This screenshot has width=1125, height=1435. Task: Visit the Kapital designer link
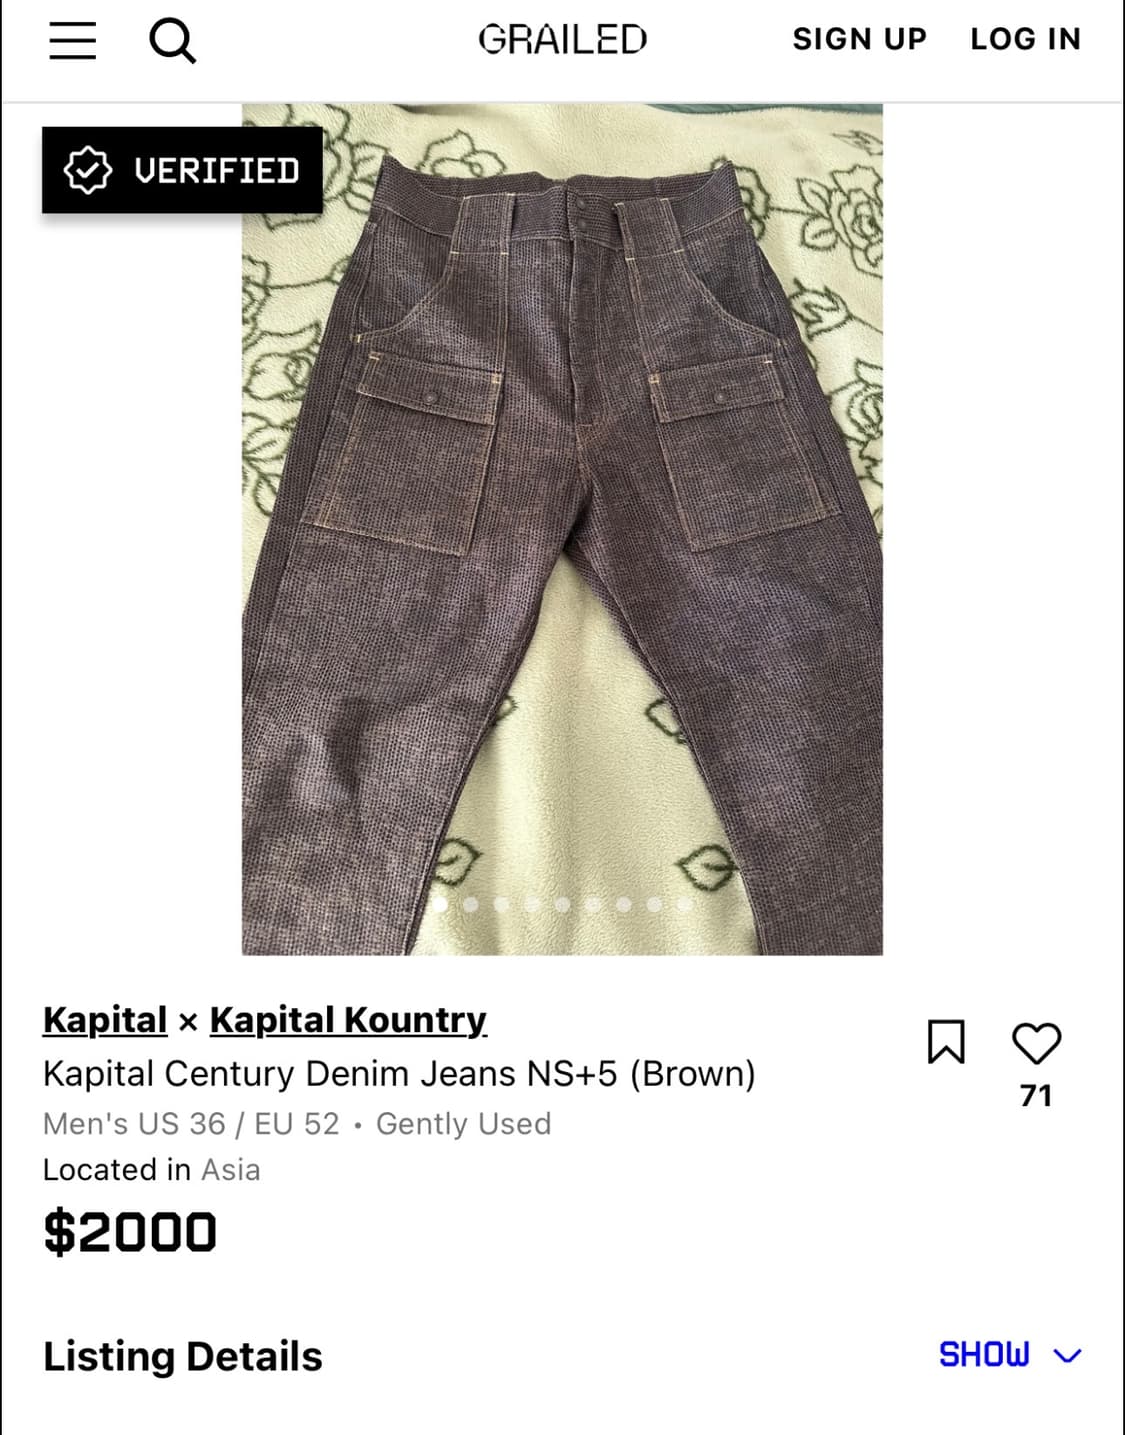click(105, 1019)
